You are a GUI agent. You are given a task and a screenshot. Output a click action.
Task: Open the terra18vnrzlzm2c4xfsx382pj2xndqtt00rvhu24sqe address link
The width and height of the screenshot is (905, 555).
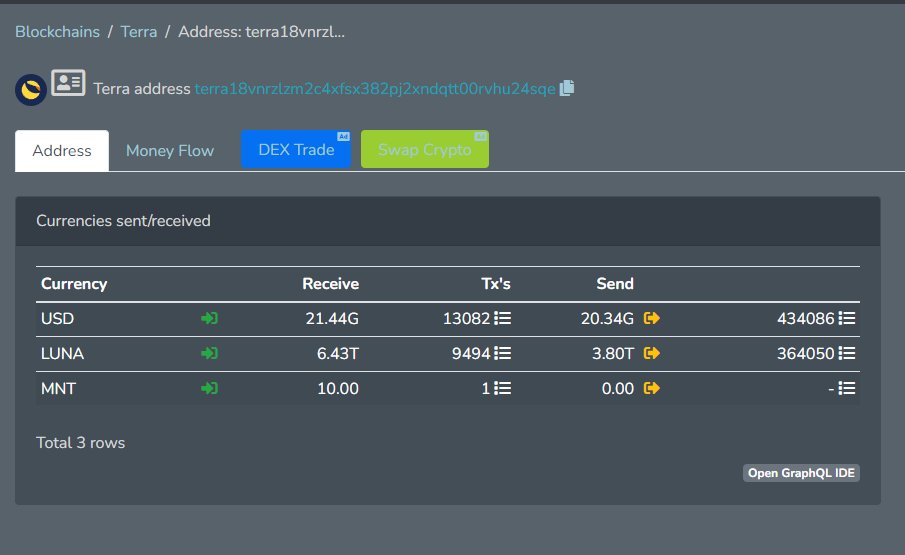pos(375,89)
